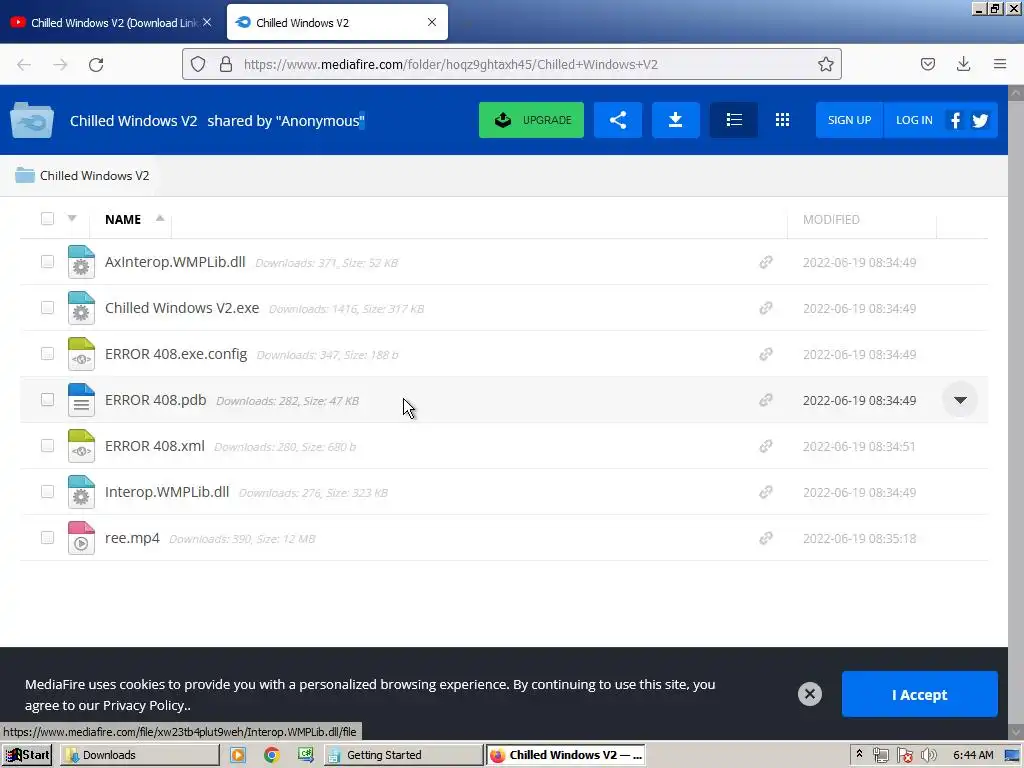Check the box for Interop.WMPLib.dll
The height and width of the screenshot is (768, 1024).
click(47, 491)
